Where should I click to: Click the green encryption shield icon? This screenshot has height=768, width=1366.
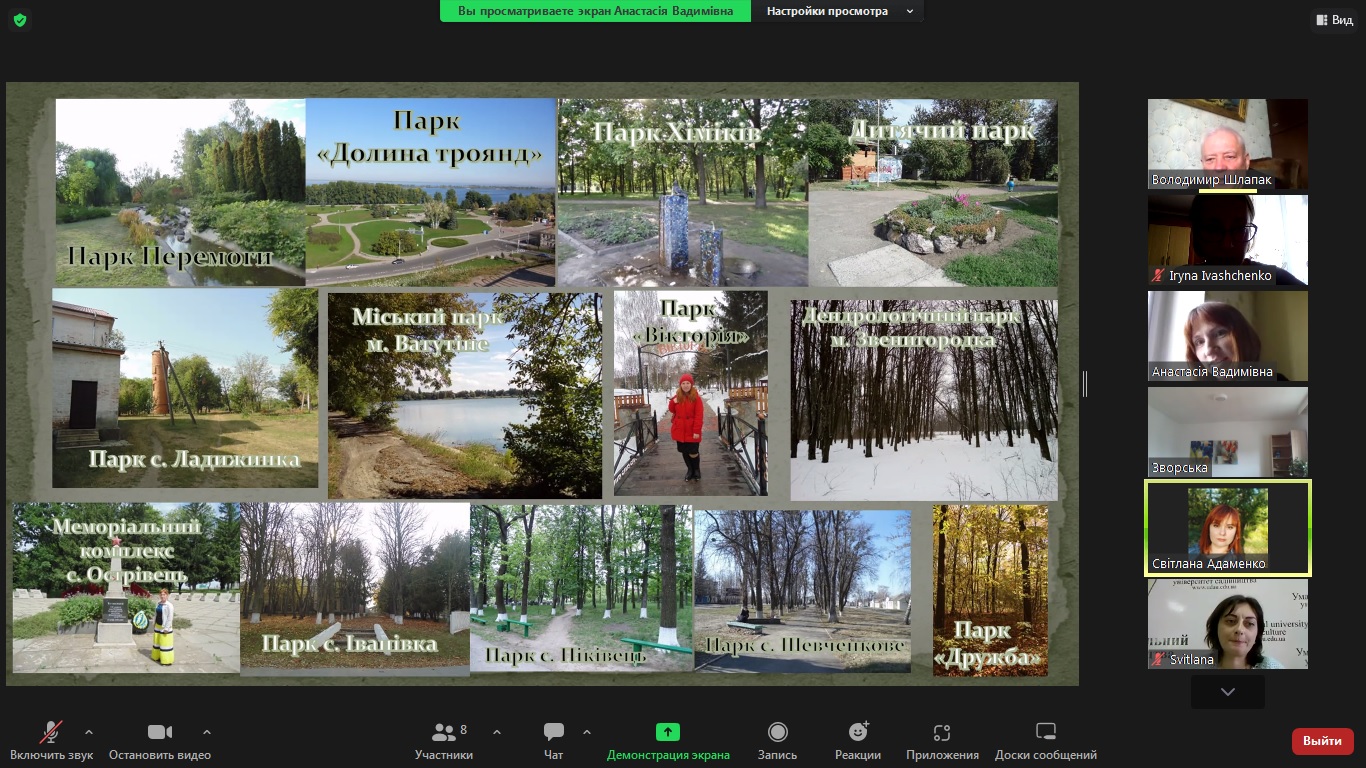20,20
